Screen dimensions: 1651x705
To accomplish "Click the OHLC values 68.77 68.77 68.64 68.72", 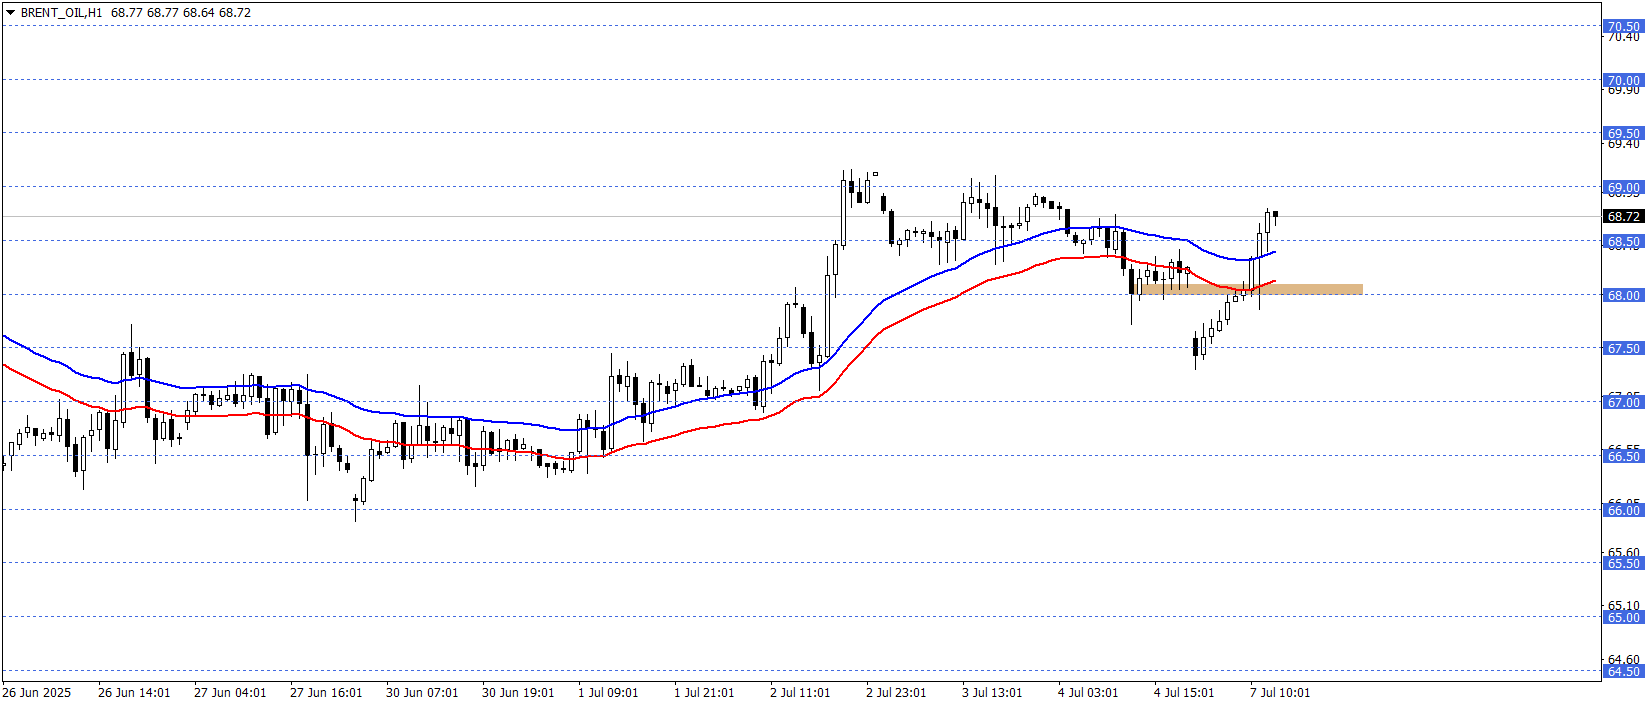I will [x=181, y=13].
